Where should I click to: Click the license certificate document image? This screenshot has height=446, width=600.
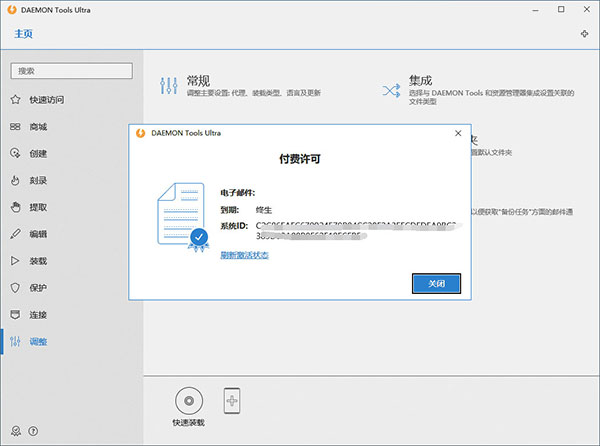183,217
